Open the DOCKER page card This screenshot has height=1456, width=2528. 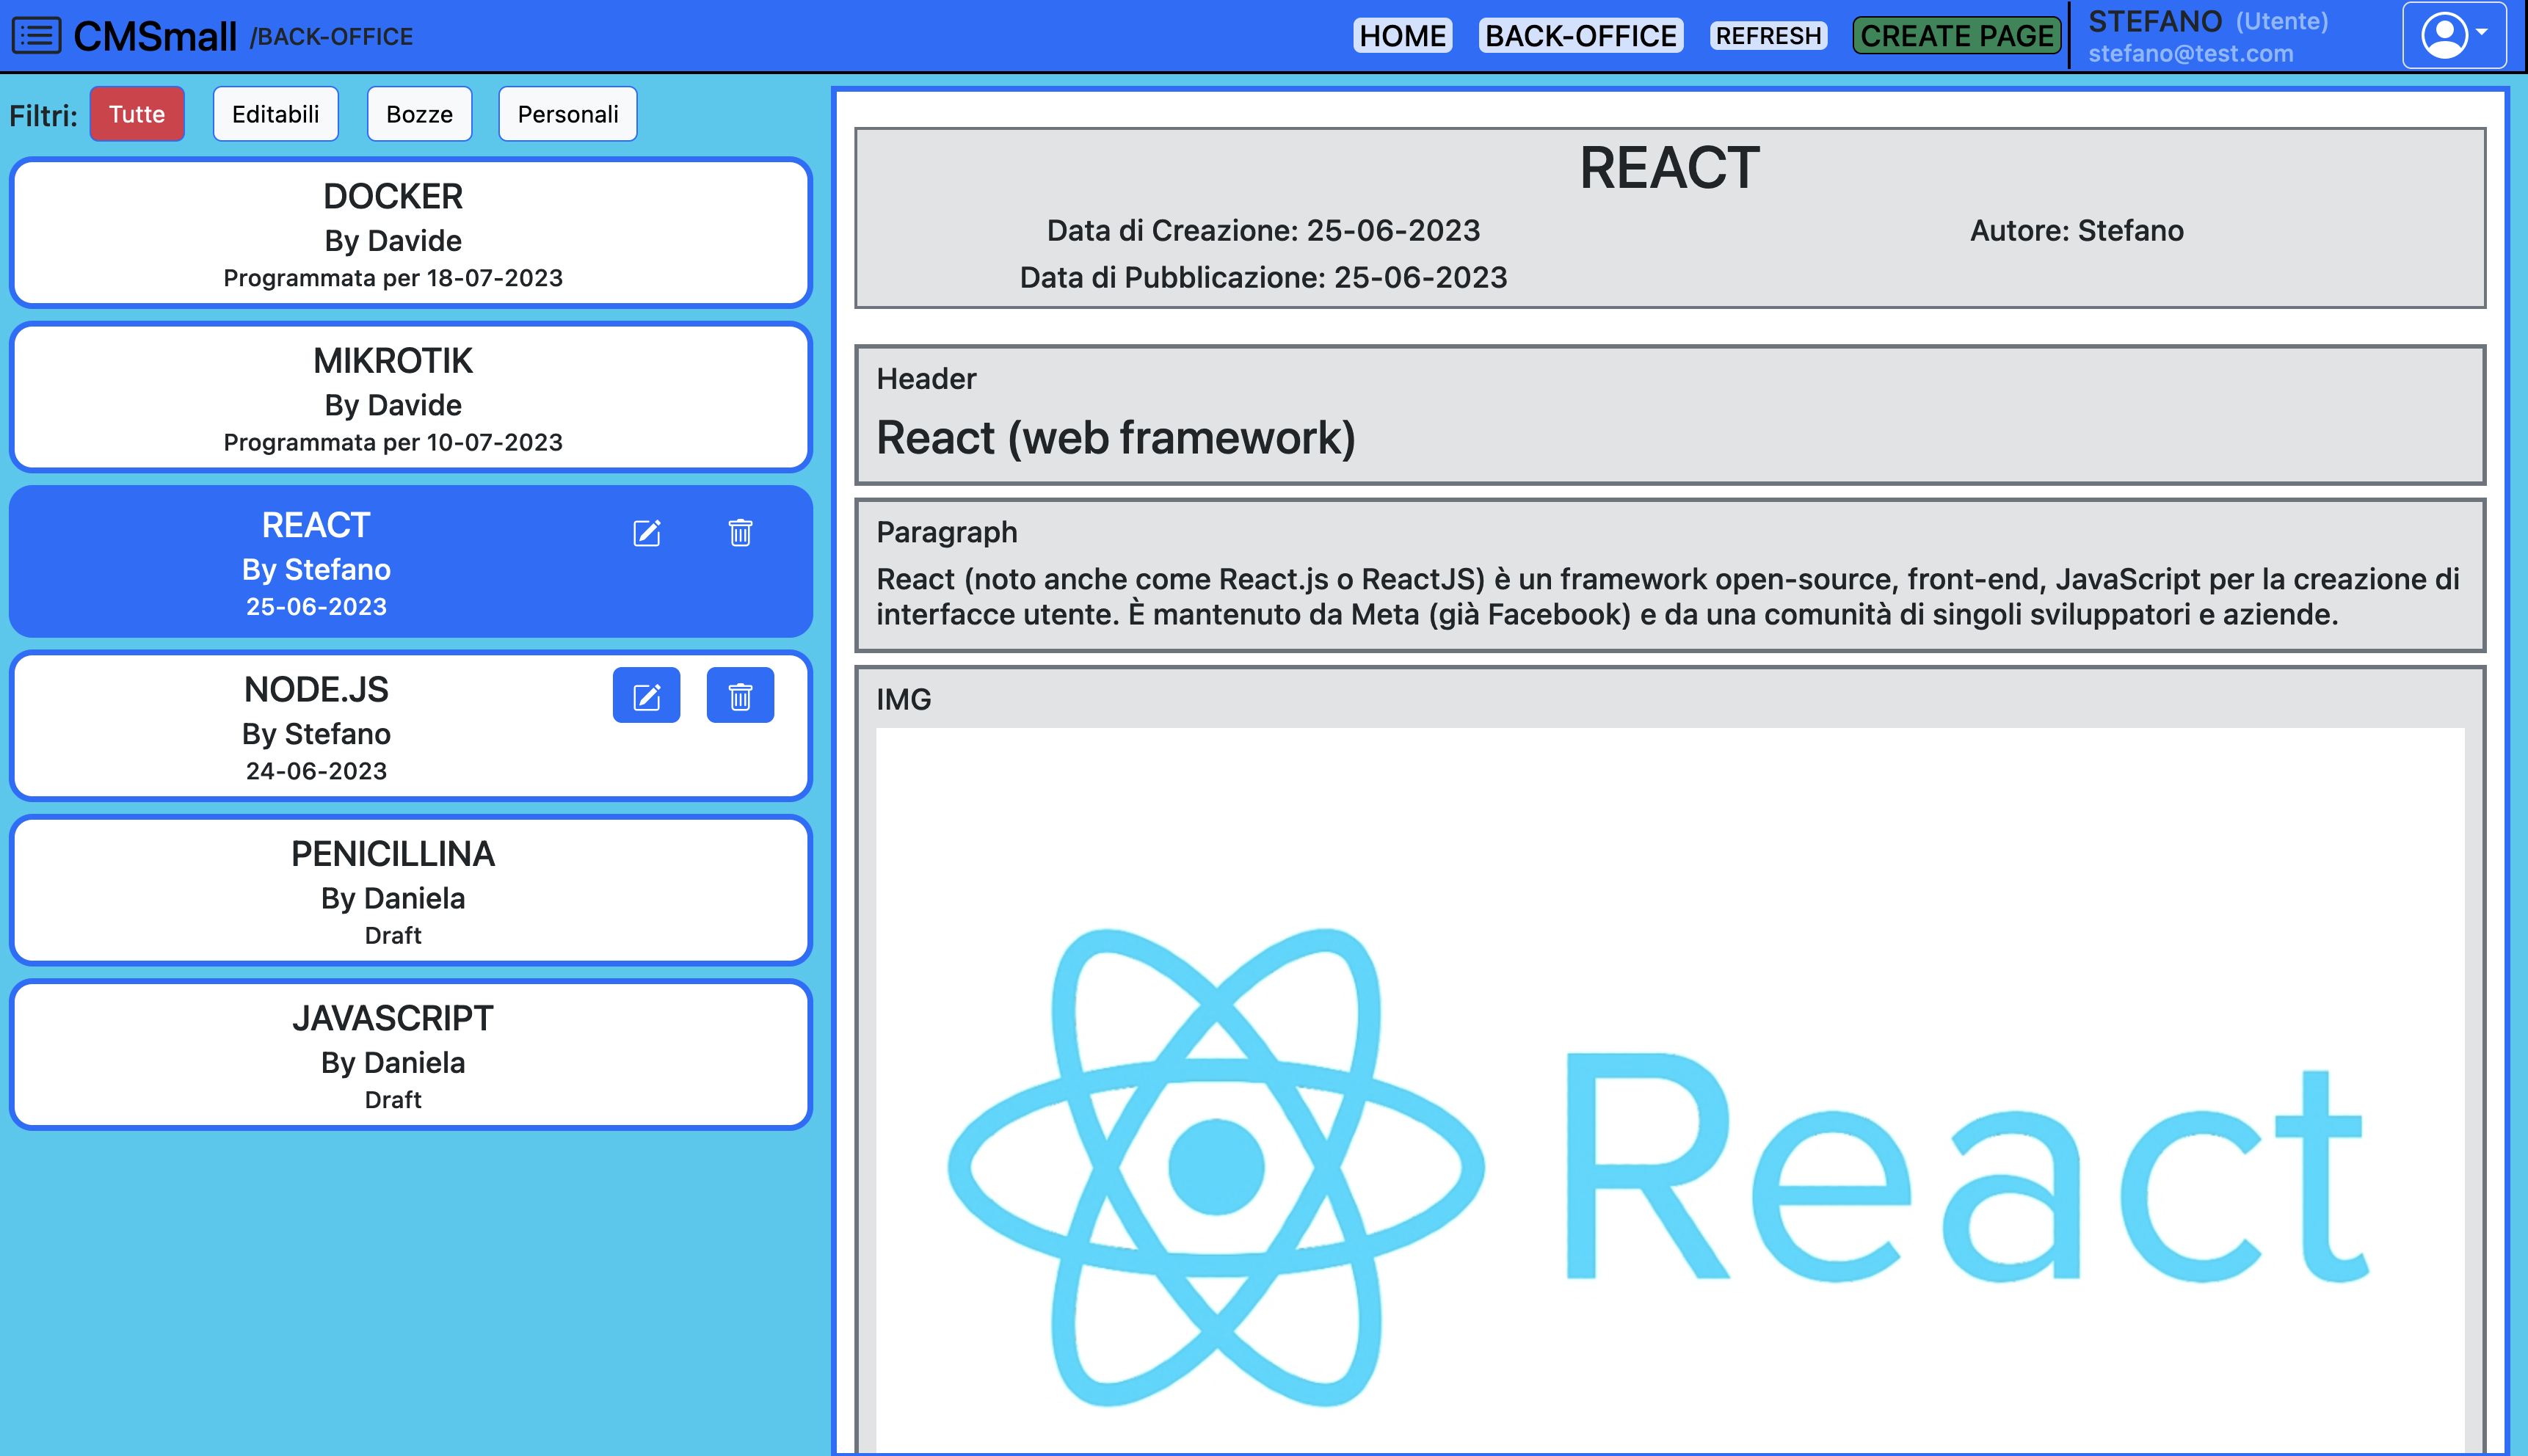pos(410,232)
